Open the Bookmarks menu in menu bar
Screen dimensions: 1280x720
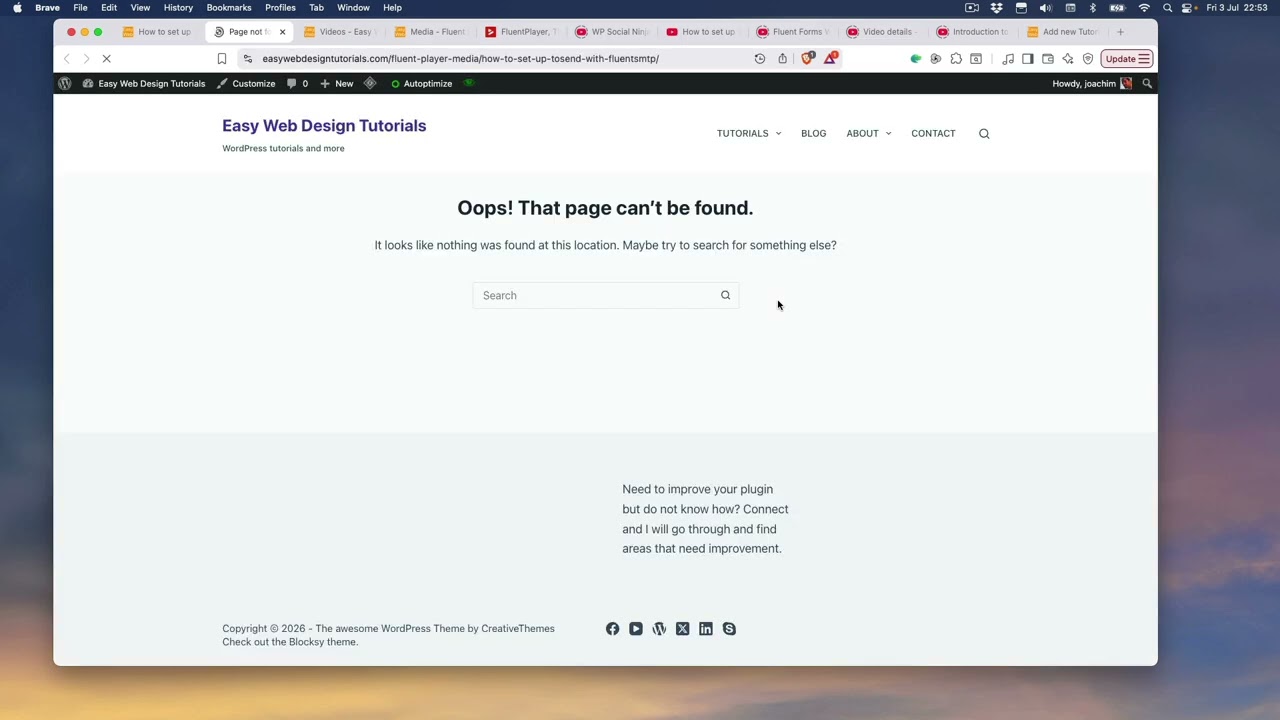pyautogui.click(x=229, y=8)
